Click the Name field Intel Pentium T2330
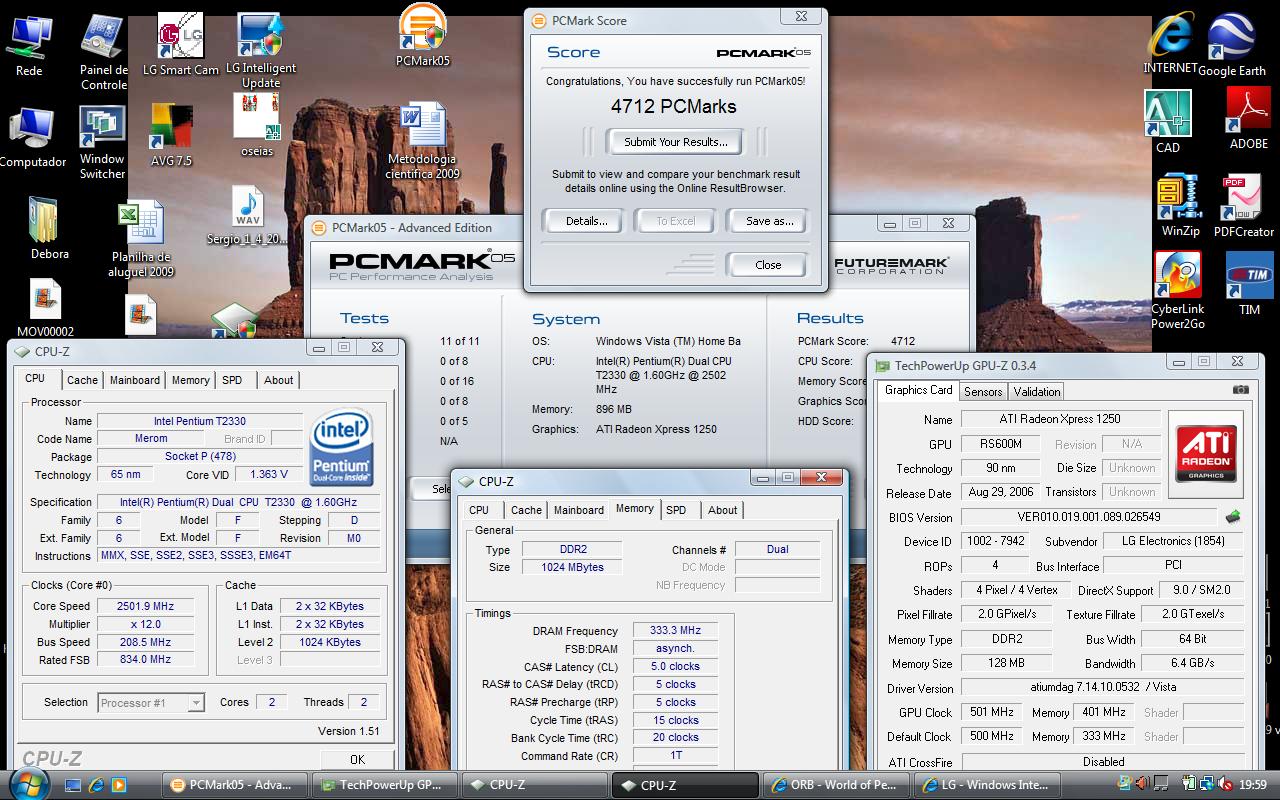 coord(200,421)
